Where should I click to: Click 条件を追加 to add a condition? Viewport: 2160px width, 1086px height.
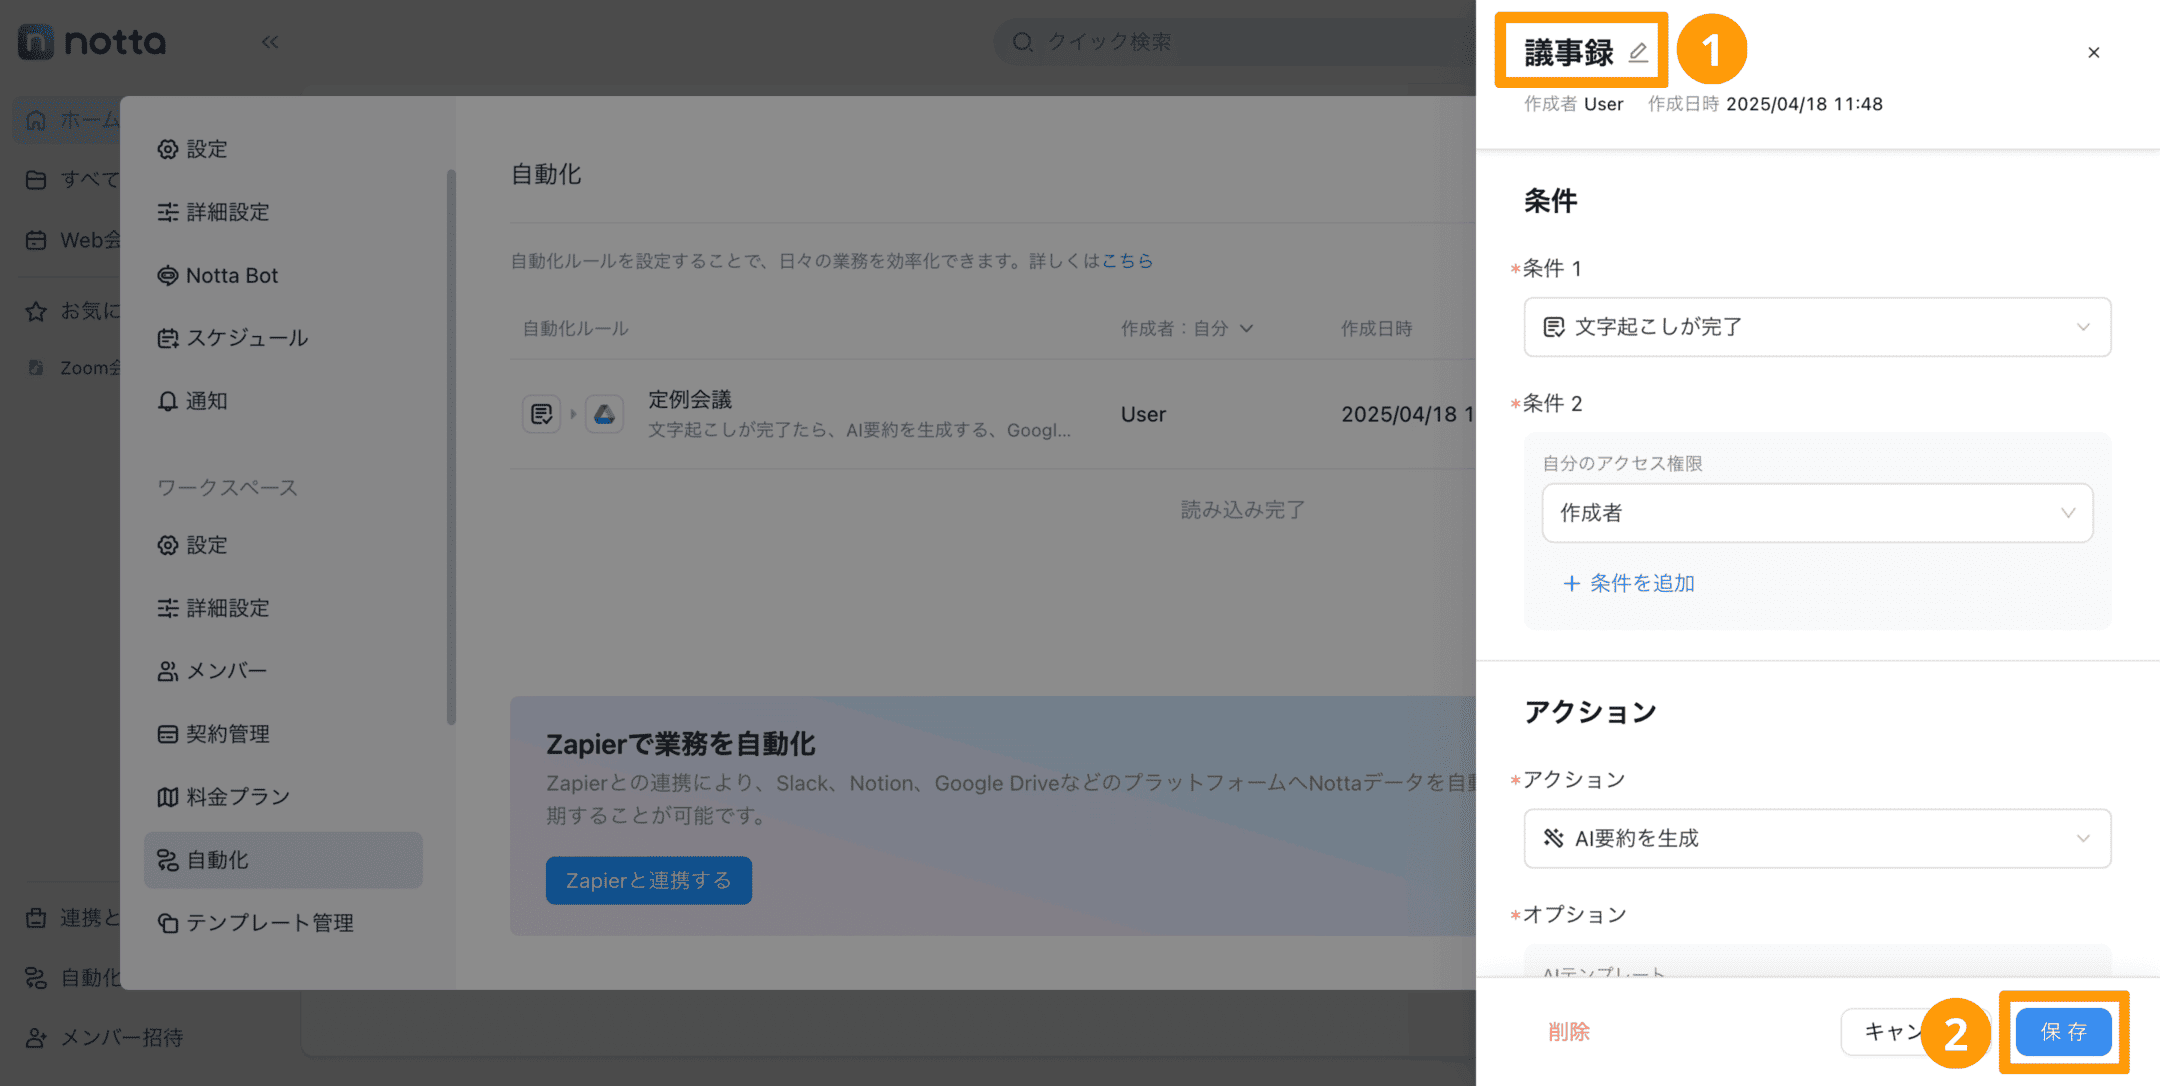coord(1629,583)
